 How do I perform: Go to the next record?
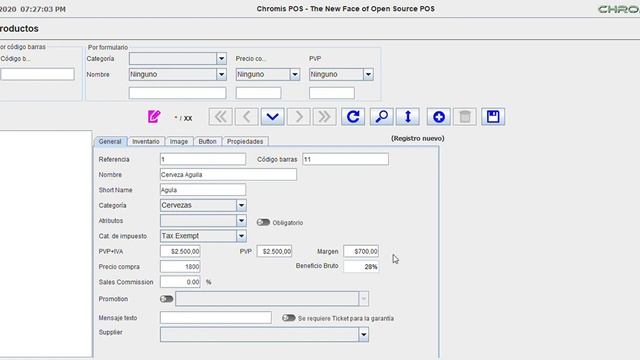[x=298, y=117]
